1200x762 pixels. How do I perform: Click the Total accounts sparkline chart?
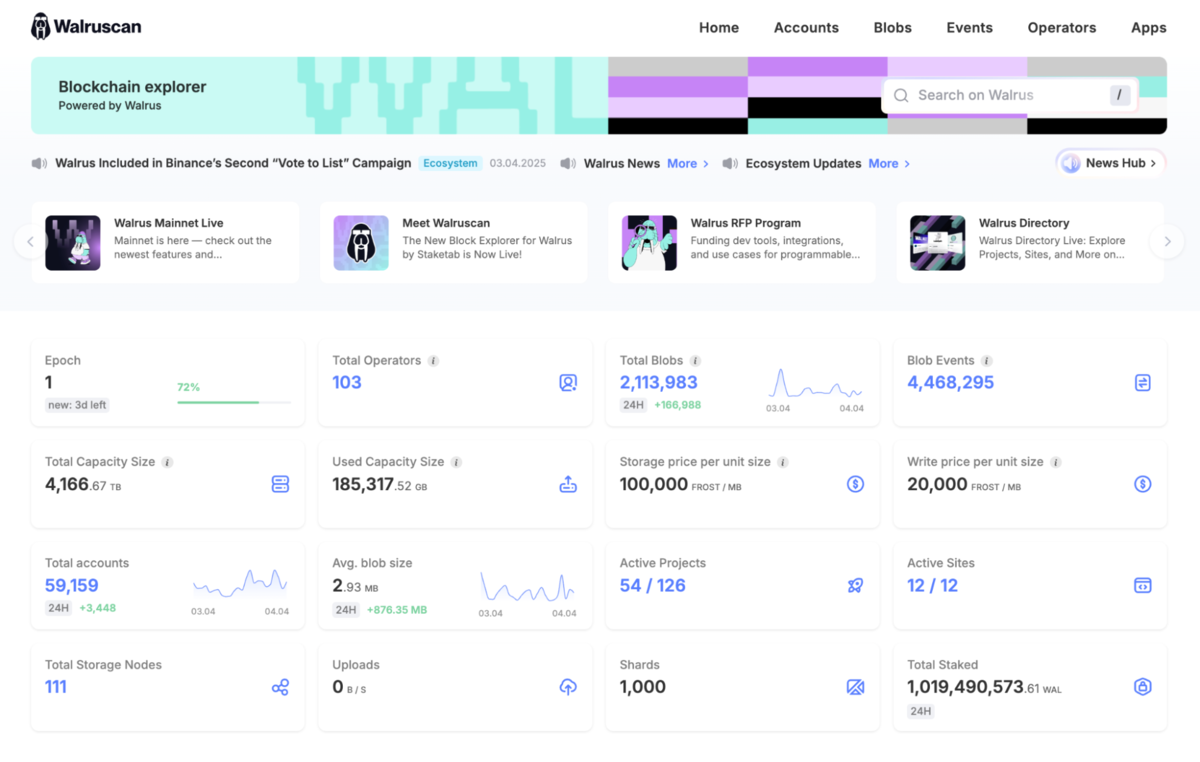240,582
